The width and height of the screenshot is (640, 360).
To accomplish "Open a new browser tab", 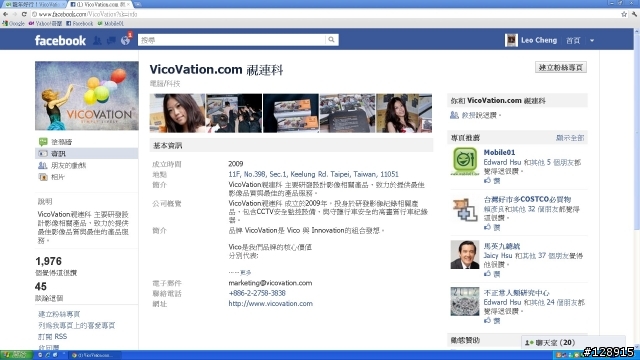I will pos(138,4).
